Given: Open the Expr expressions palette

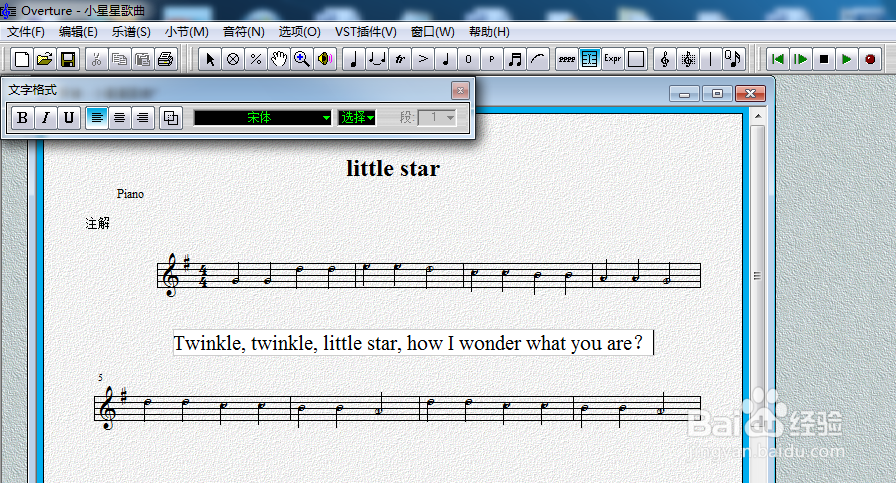Looking at the screenshot, I should click(613, 59).
